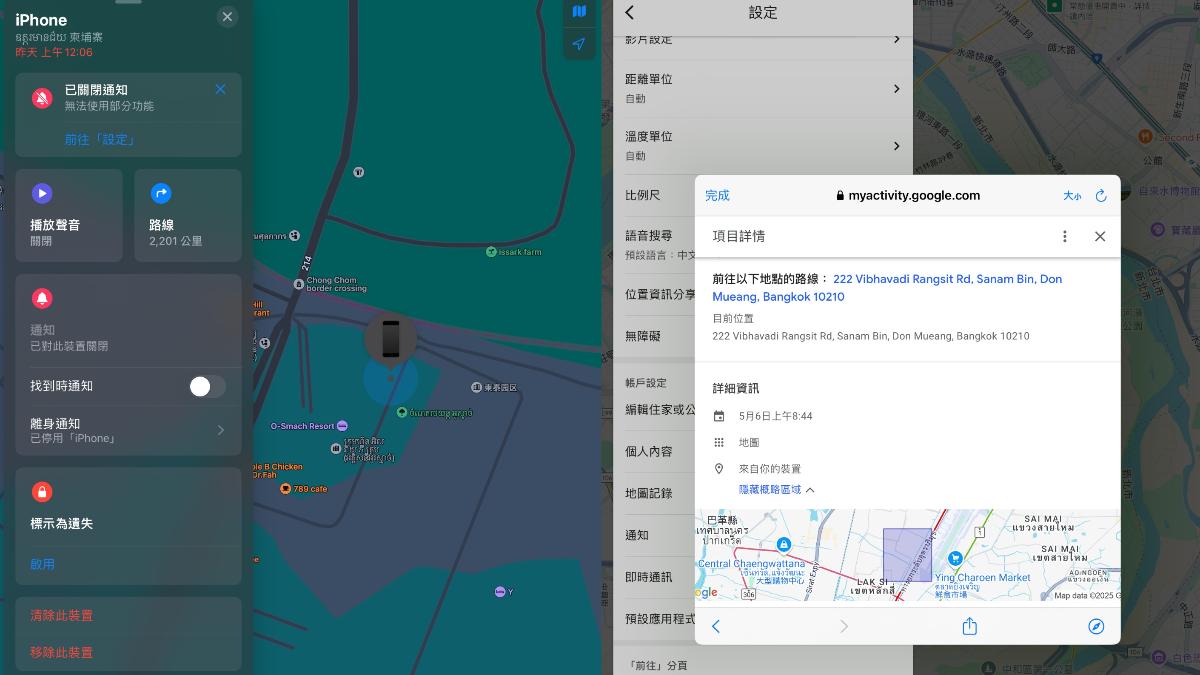
Task: Click the 5月6日上午8:44 date text
Action: pyautogui.click(x=776, y=416)
